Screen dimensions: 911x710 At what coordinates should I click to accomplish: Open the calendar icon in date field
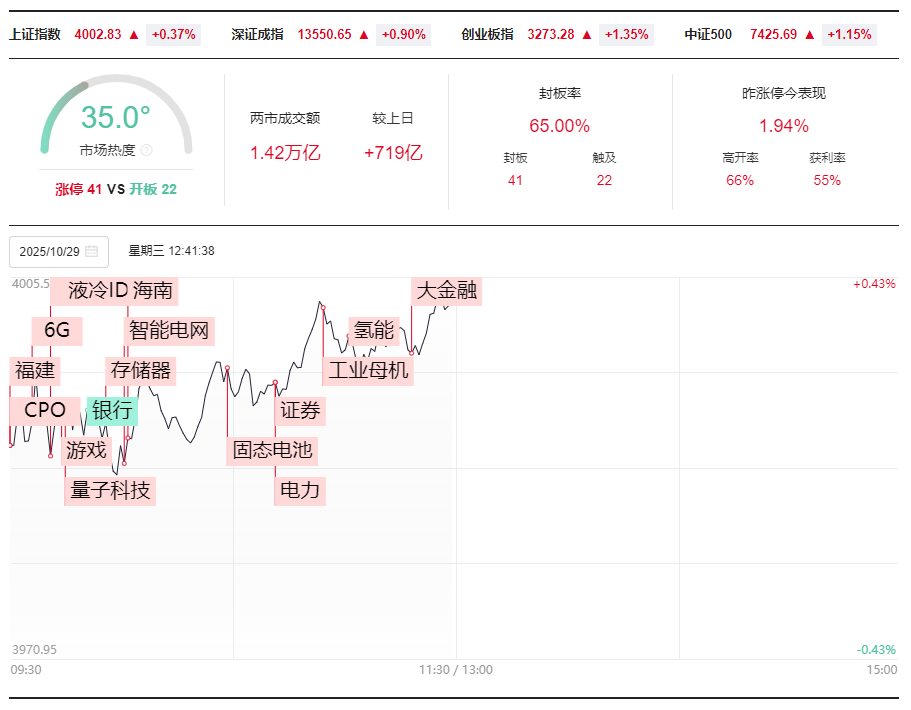coord(91,251)
